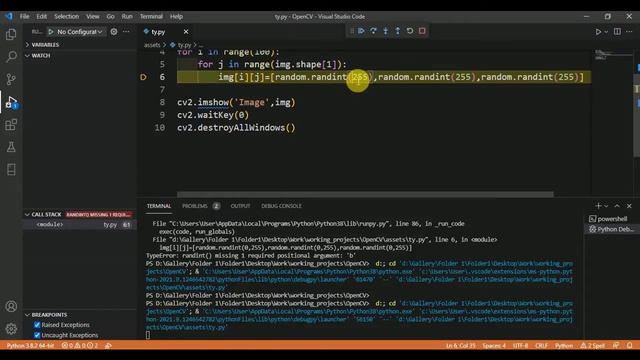Open debug sidebar more actions ellipsis
Viewport: 640px width, 360px height.
126,31
